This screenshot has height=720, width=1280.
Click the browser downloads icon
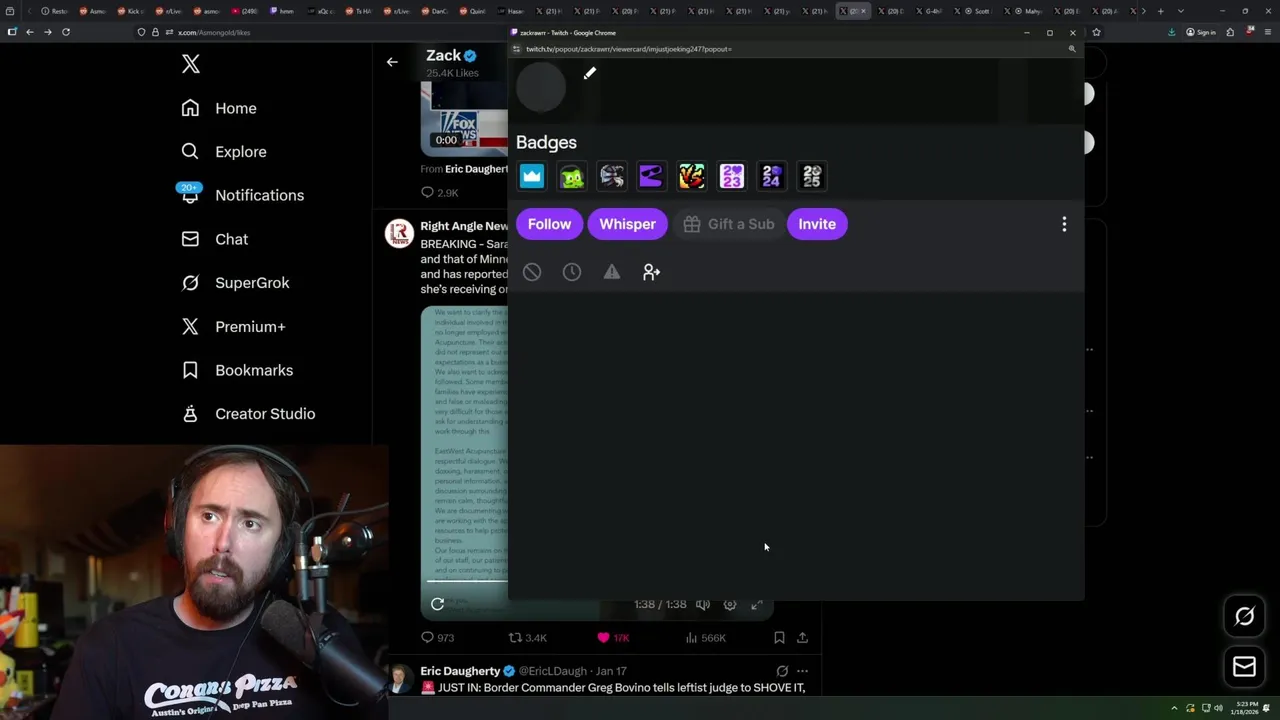tap(1171, 32)
